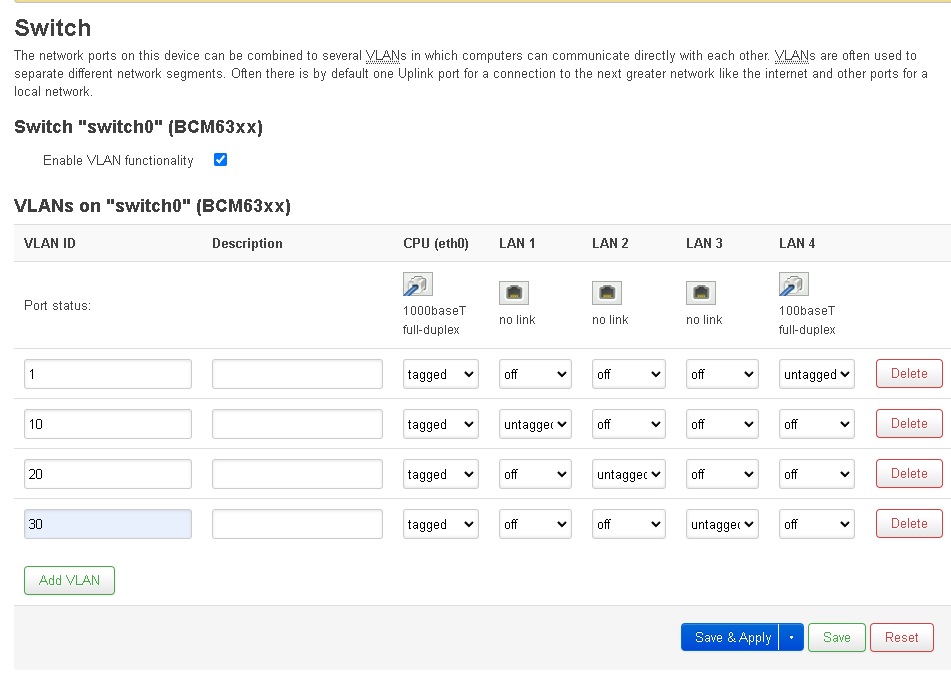Delete the VLAN 30 row
Image resolution: width=951 pixels, height=680 pixels.
click(x=908, y=524)
